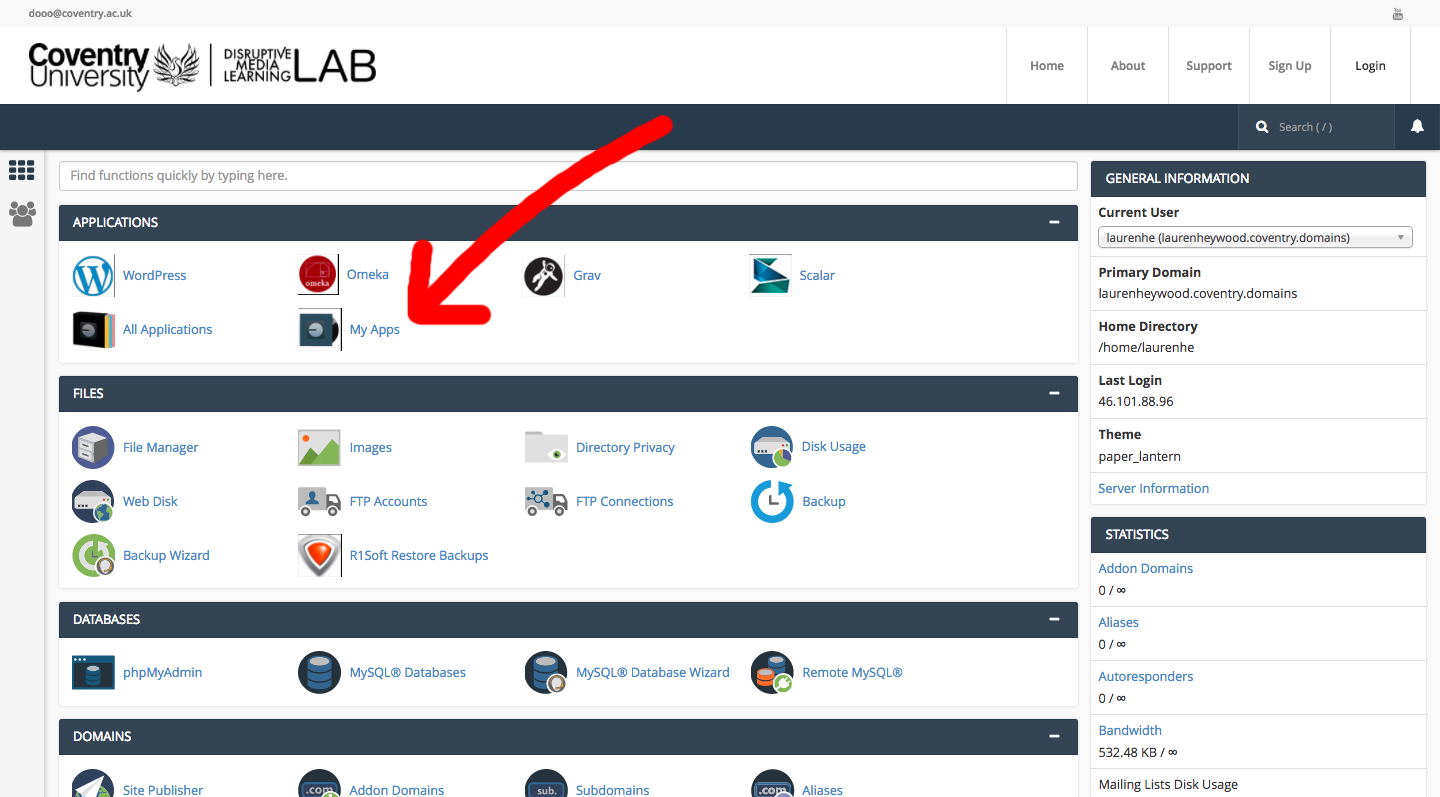1440x797 pixels.
Task: Click the Login menu item
Action: tap(1370, 66)
